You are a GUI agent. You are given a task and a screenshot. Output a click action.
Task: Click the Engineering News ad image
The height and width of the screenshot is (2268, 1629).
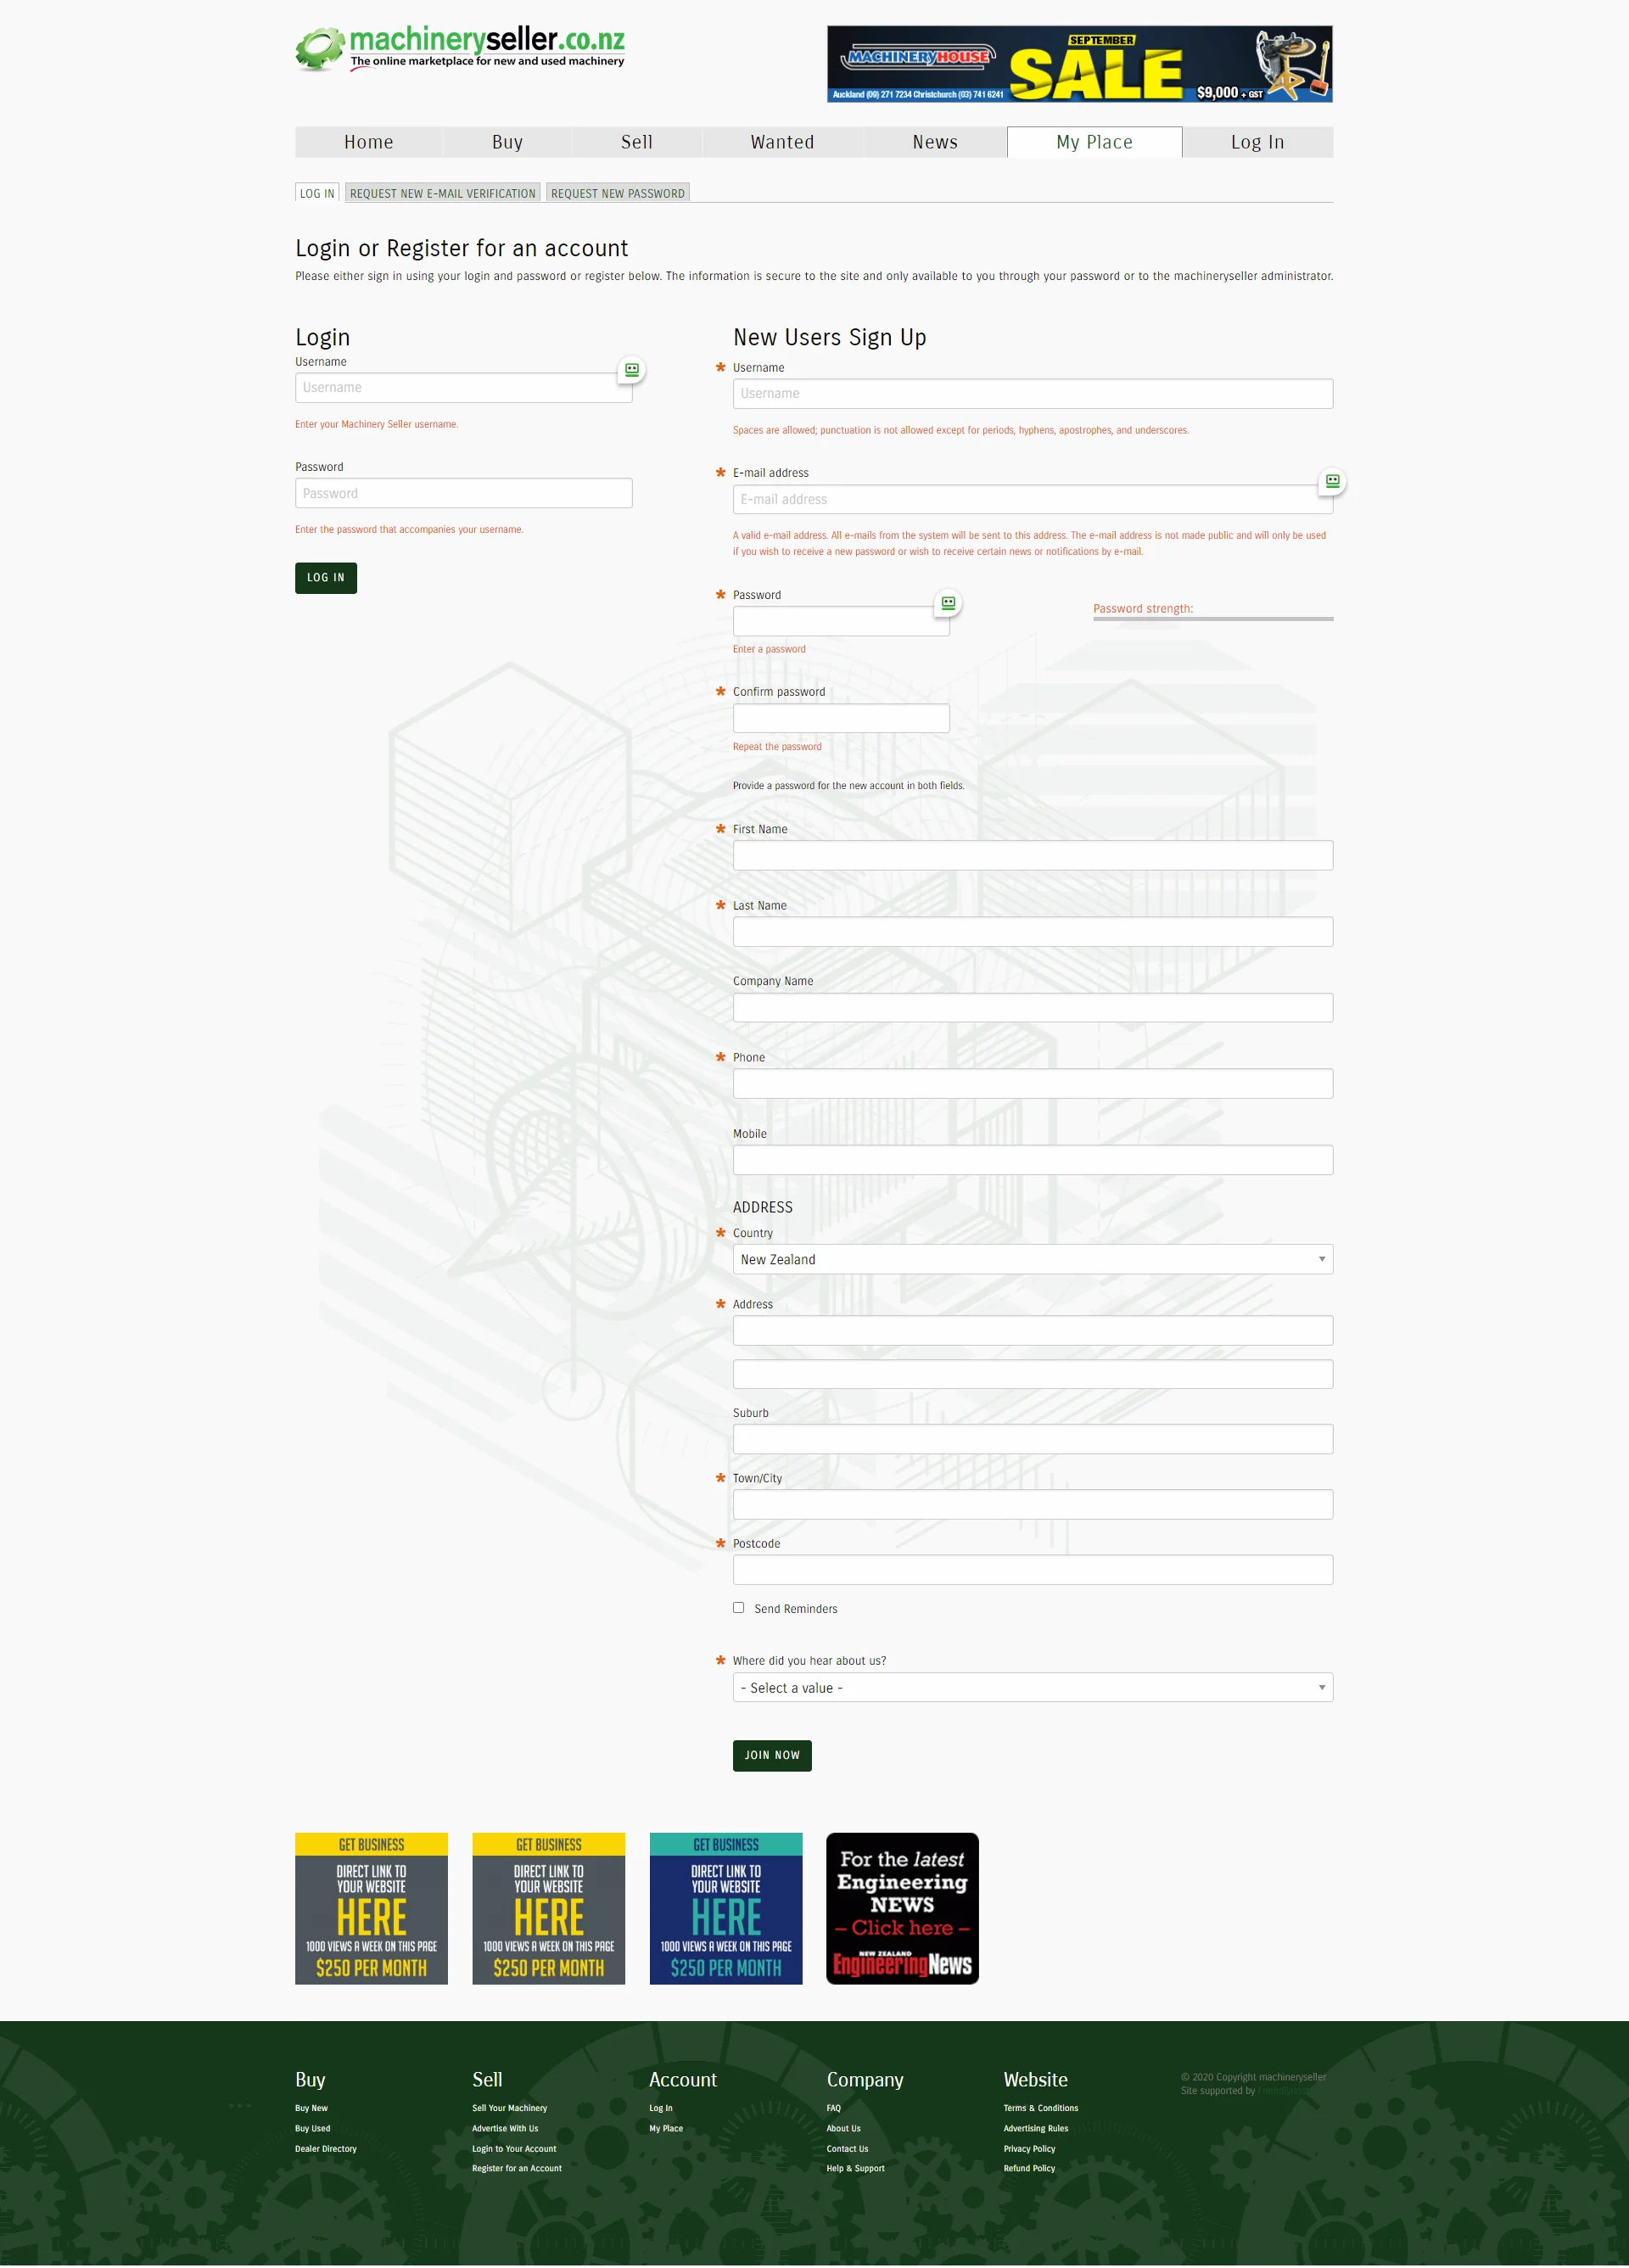coord(902,1908)
